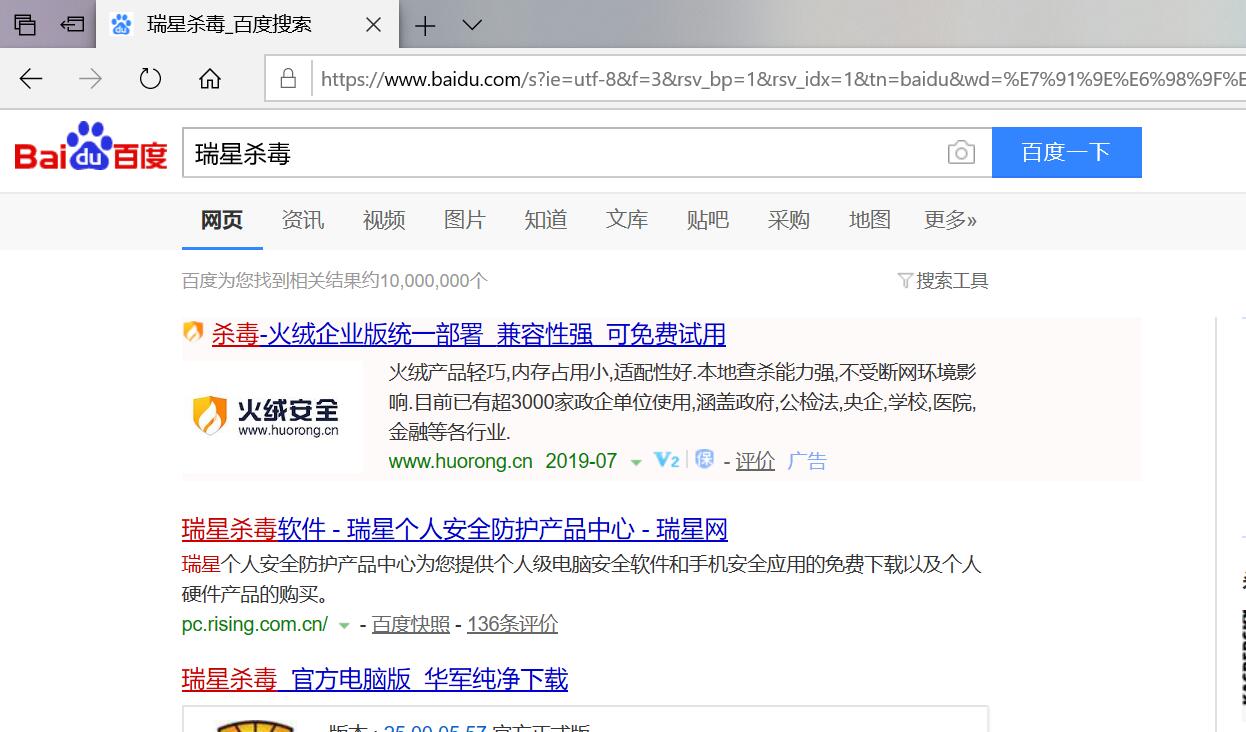This screenshot has height=732, width=1246.
Task: Open the 136条评价 reviews link
Action: click(x=512, y=624)
